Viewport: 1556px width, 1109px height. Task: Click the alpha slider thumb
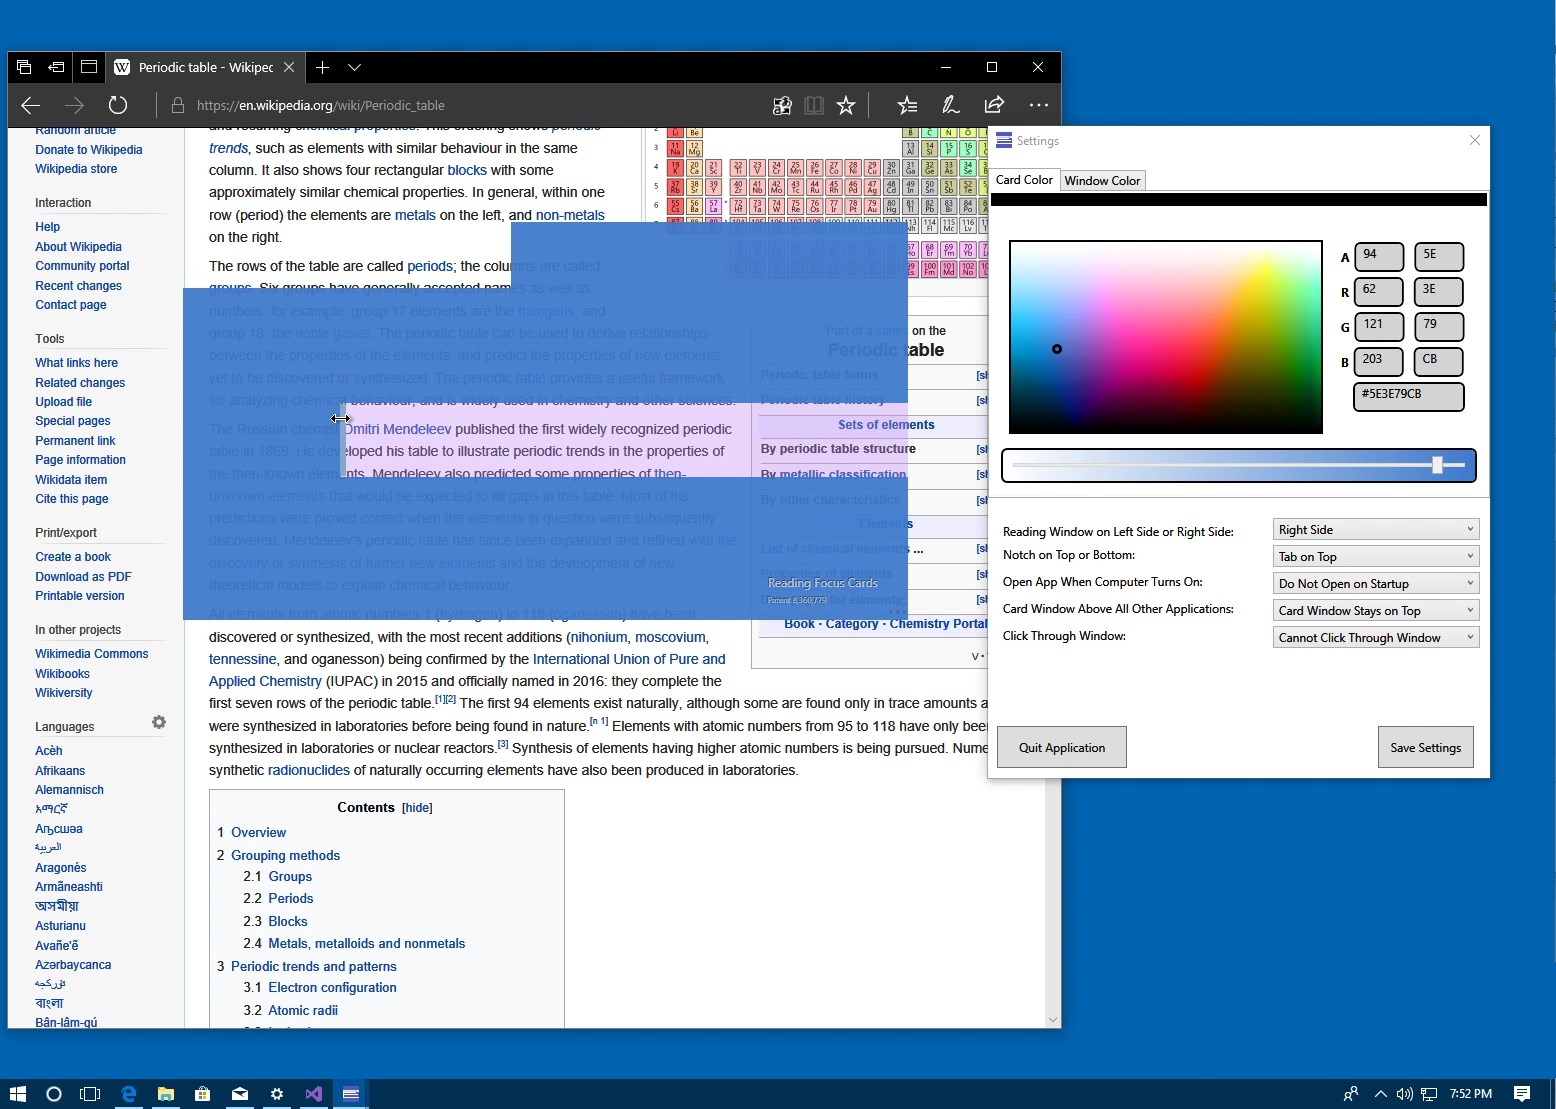coord(1437,465)
